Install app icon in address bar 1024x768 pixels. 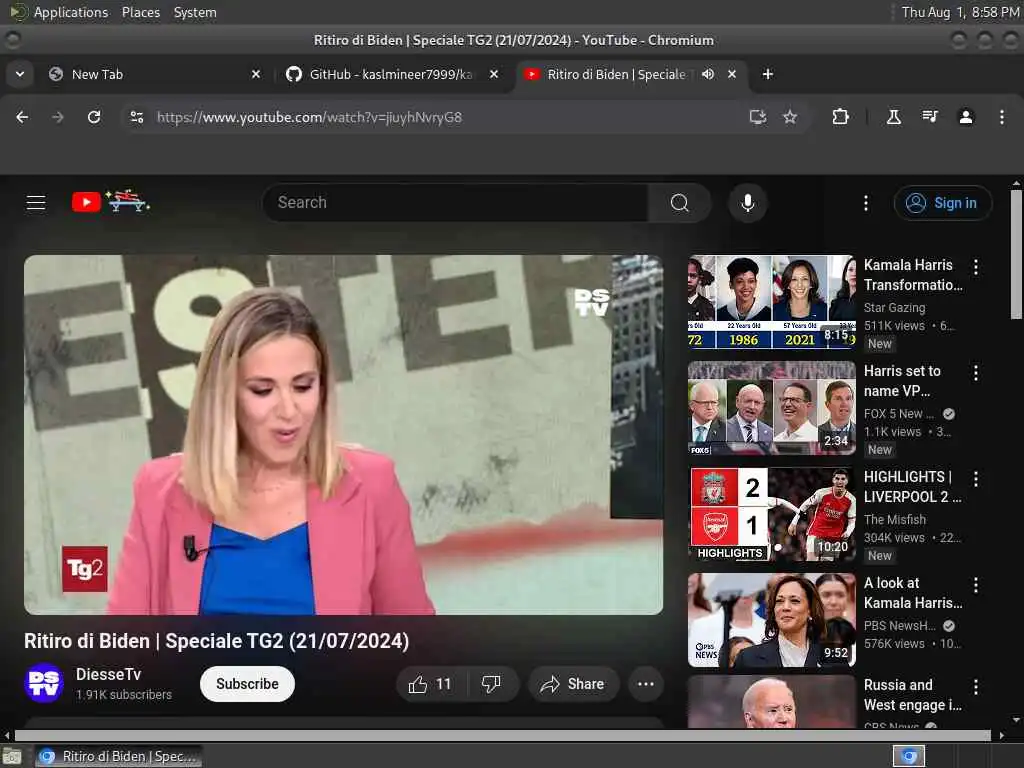(x=758, y=117)
